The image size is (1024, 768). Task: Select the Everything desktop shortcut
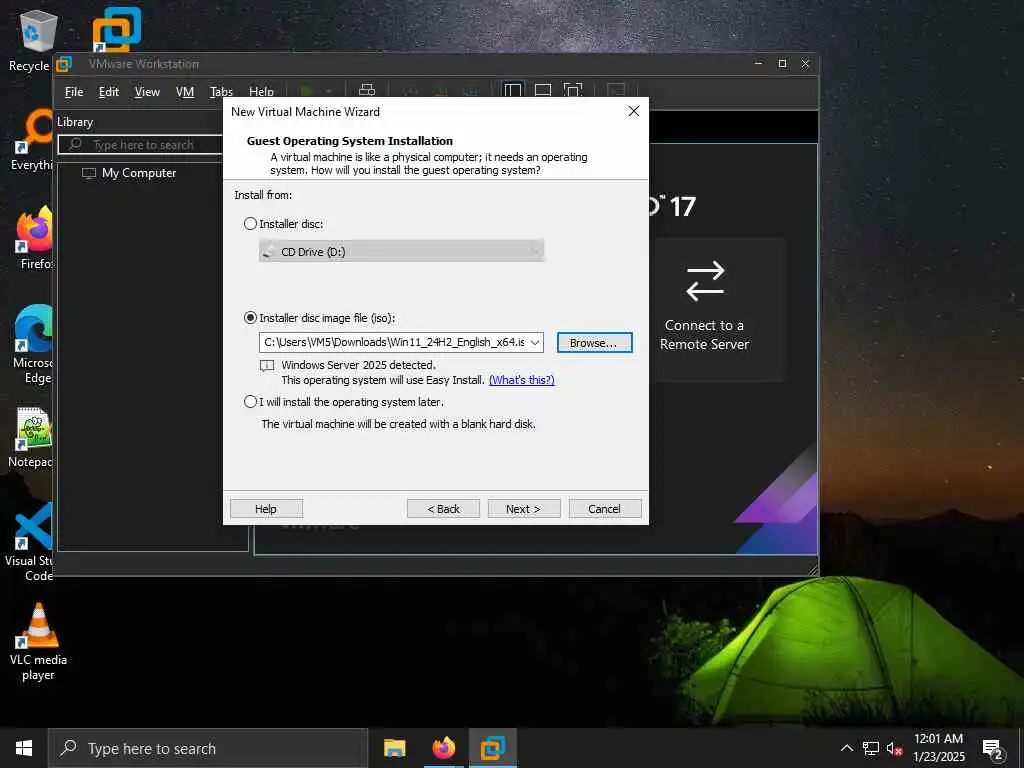pos(33,140)
